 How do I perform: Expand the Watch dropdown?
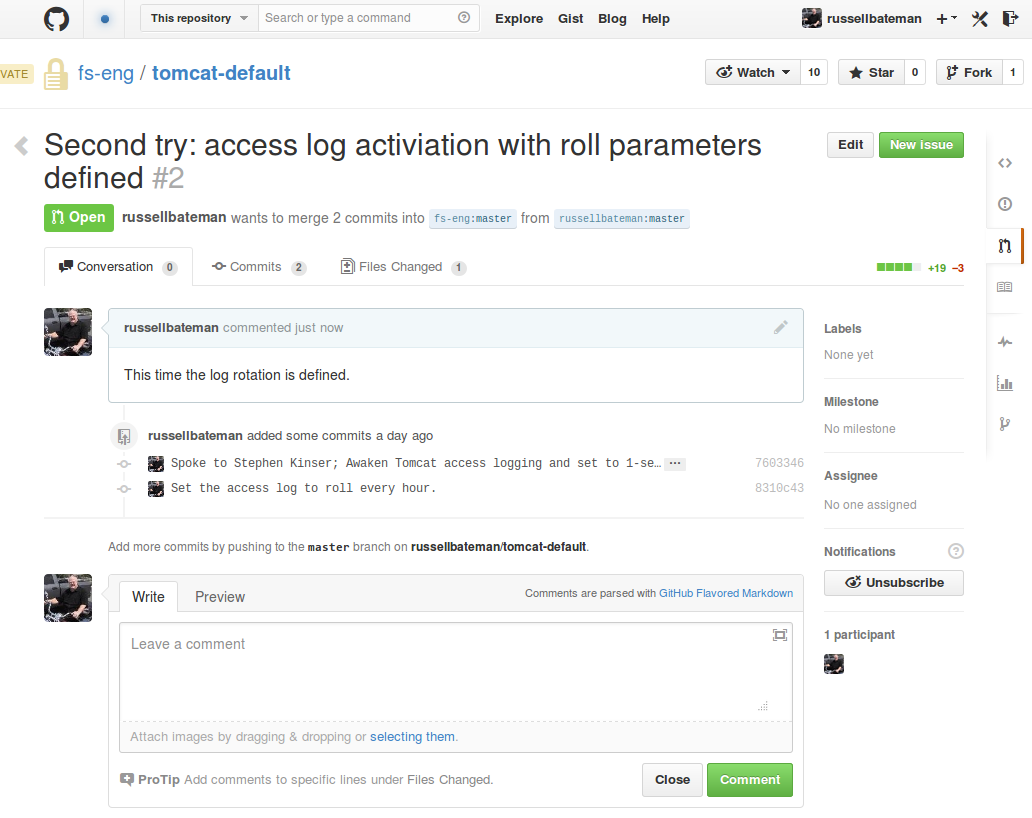[x=753, y=72]
